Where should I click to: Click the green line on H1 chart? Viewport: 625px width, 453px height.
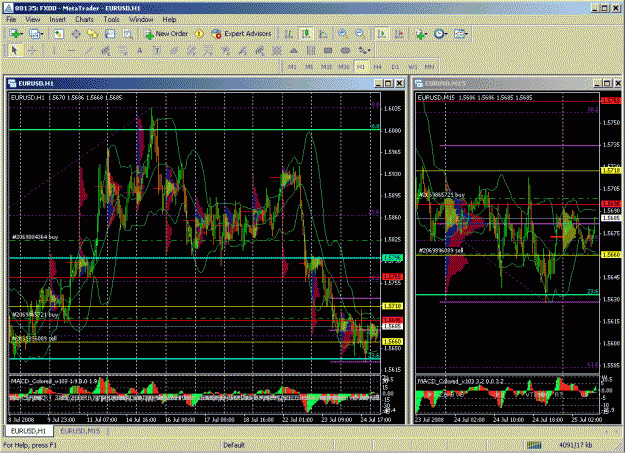(195, 130)
